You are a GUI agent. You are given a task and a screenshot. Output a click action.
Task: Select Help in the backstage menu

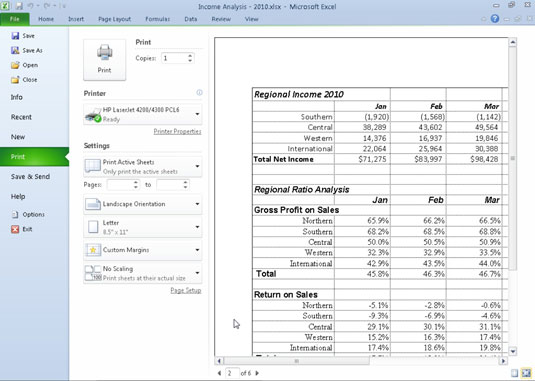(18, 196)
